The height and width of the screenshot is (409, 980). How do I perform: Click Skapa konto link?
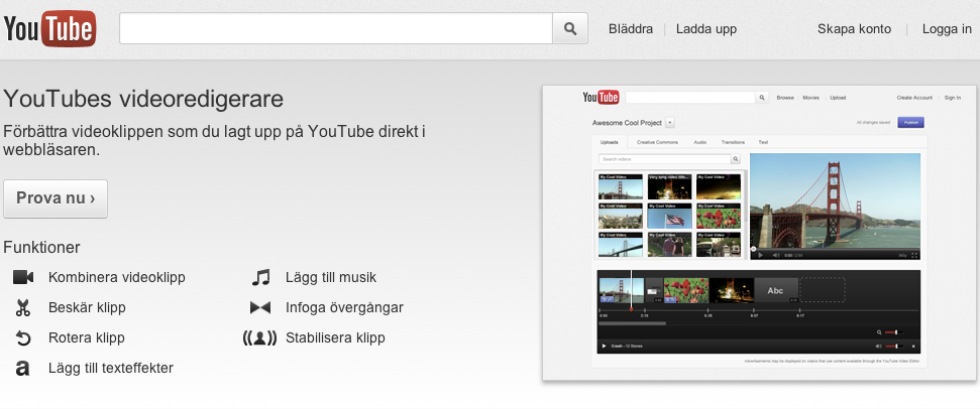tap(854, 29)
